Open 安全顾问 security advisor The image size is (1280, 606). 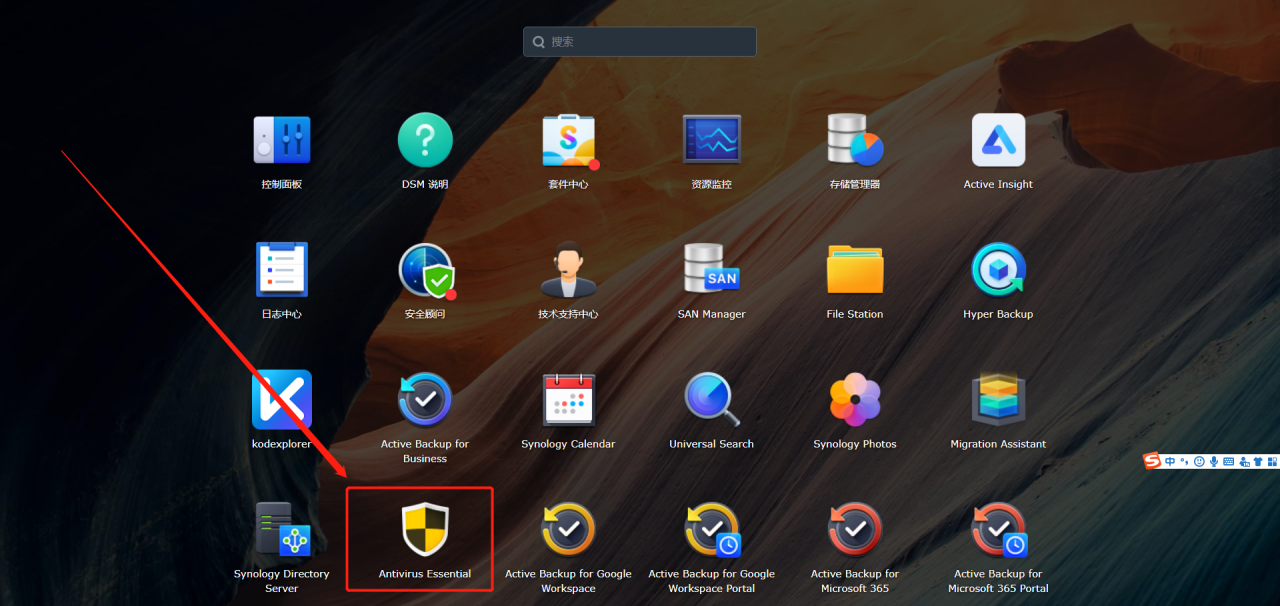click(425, 270)
